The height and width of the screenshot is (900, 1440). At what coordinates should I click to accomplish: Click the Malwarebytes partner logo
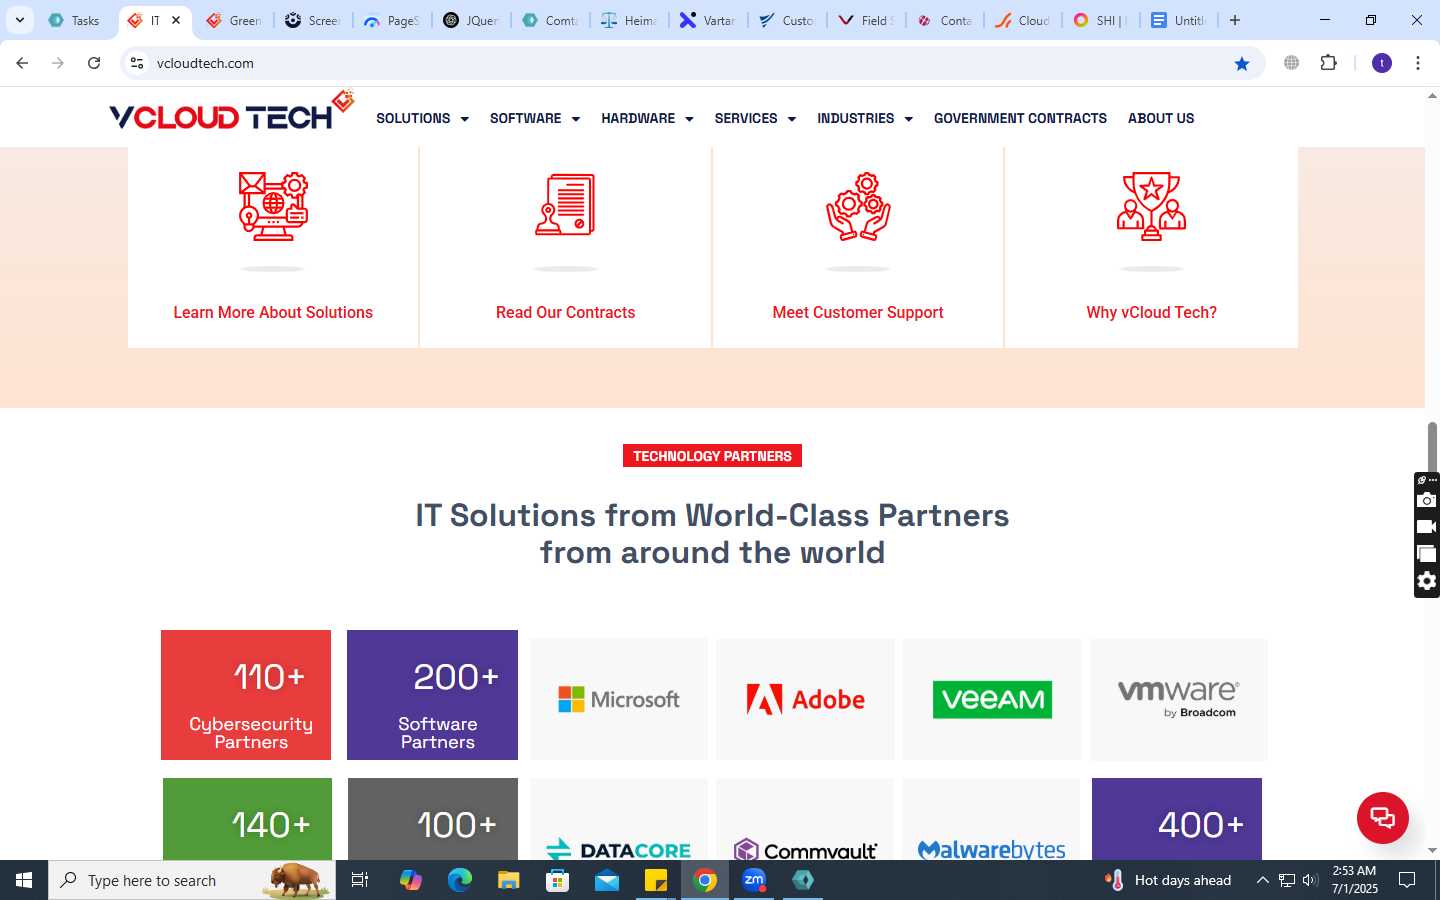[992, 849]
